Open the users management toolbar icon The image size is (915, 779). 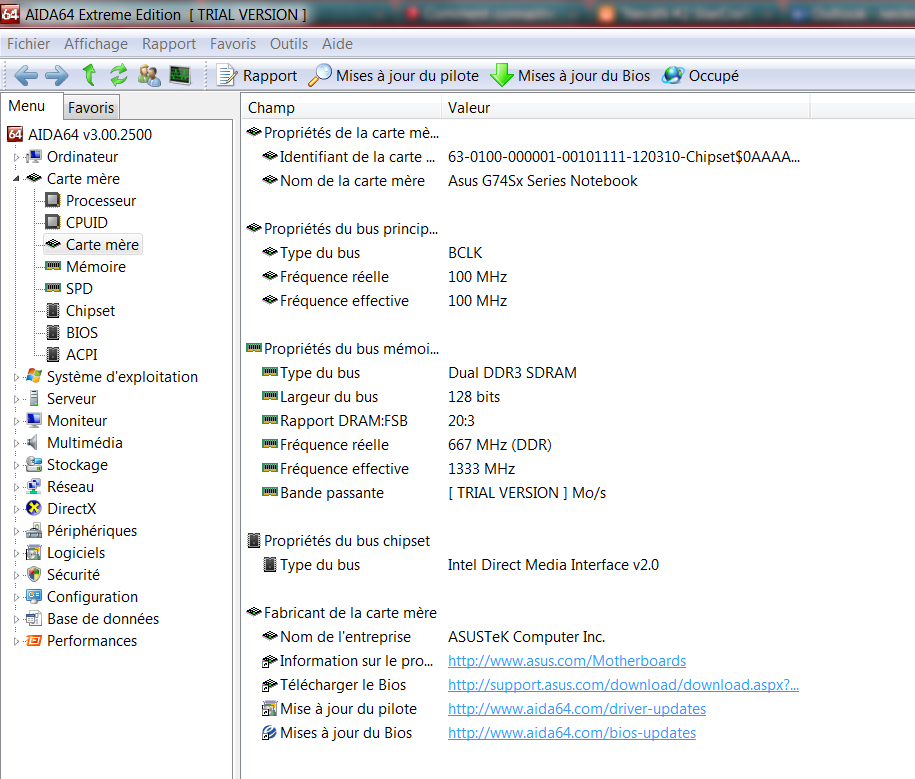tap(149, 75)
